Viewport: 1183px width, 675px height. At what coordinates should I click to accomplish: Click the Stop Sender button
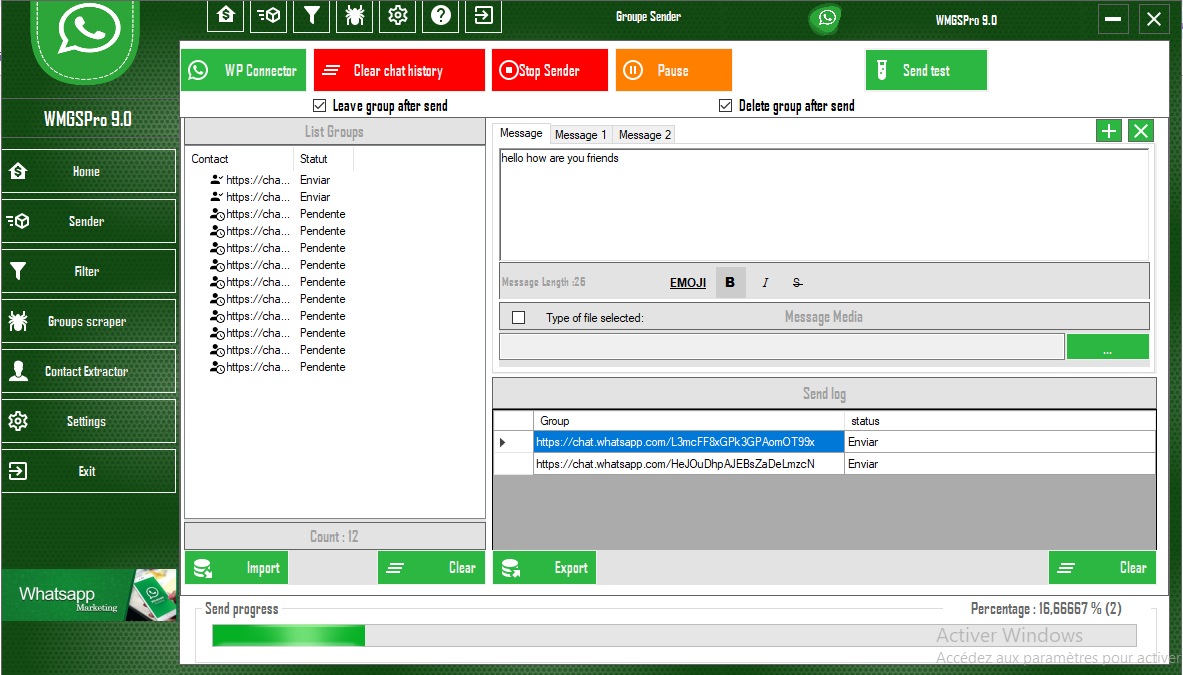click(x=549, y=70)
